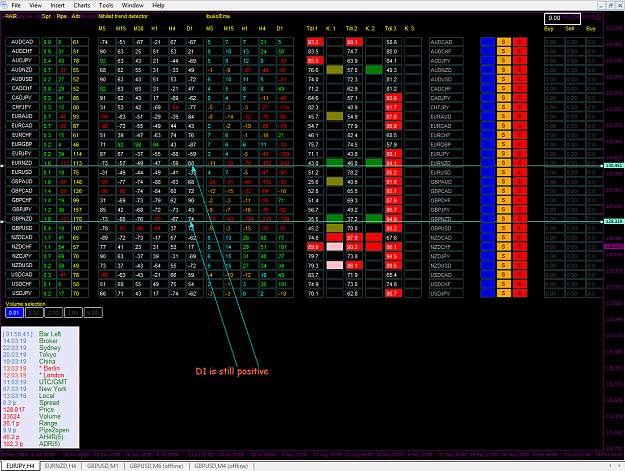
Task: Select the 5.00 volume option
Action: pos(92,313)
